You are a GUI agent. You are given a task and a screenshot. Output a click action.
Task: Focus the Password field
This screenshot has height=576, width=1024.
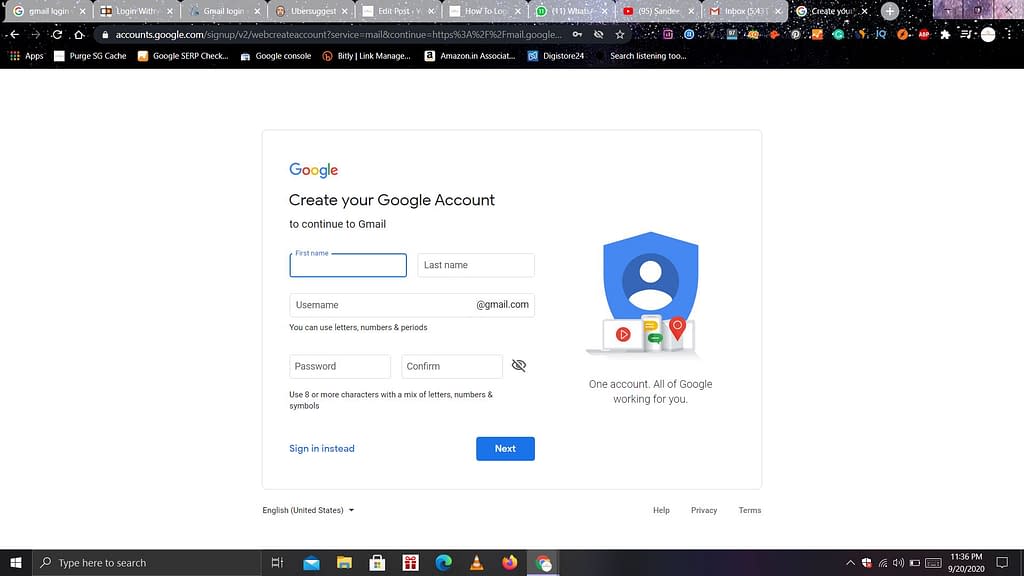click(x=340, y=366)
